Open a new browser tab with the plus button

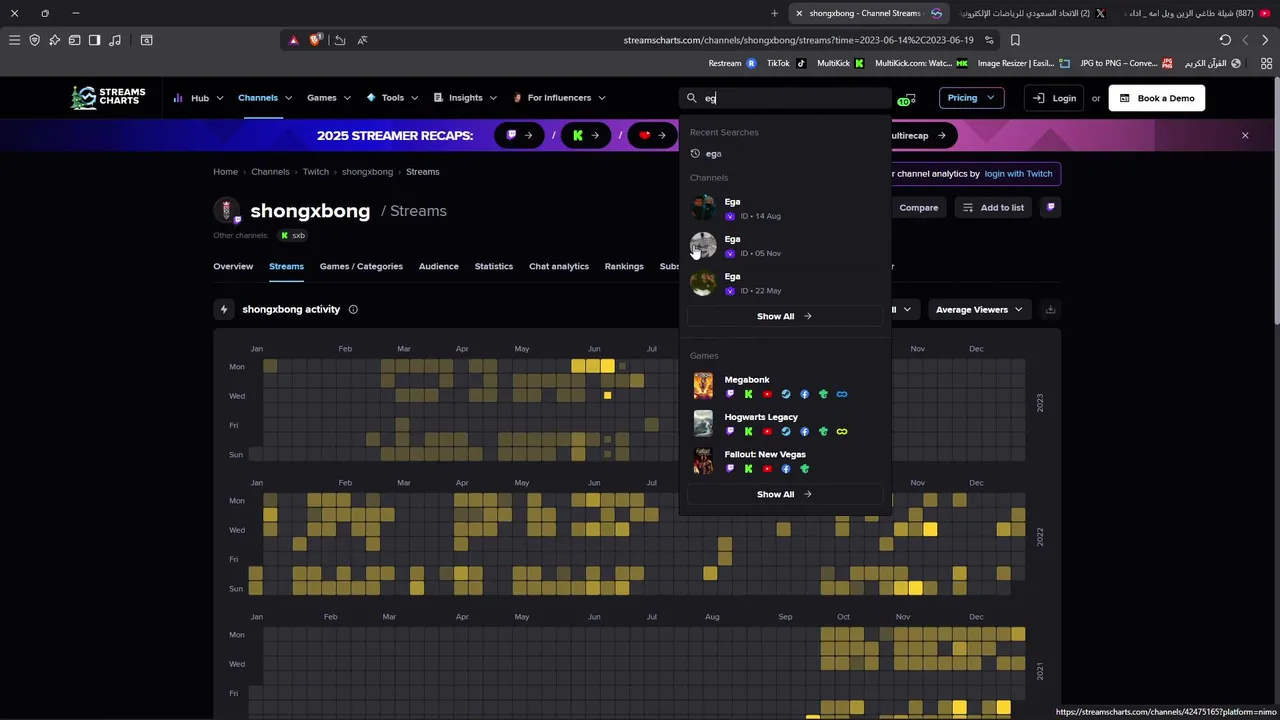coord(774,13)
